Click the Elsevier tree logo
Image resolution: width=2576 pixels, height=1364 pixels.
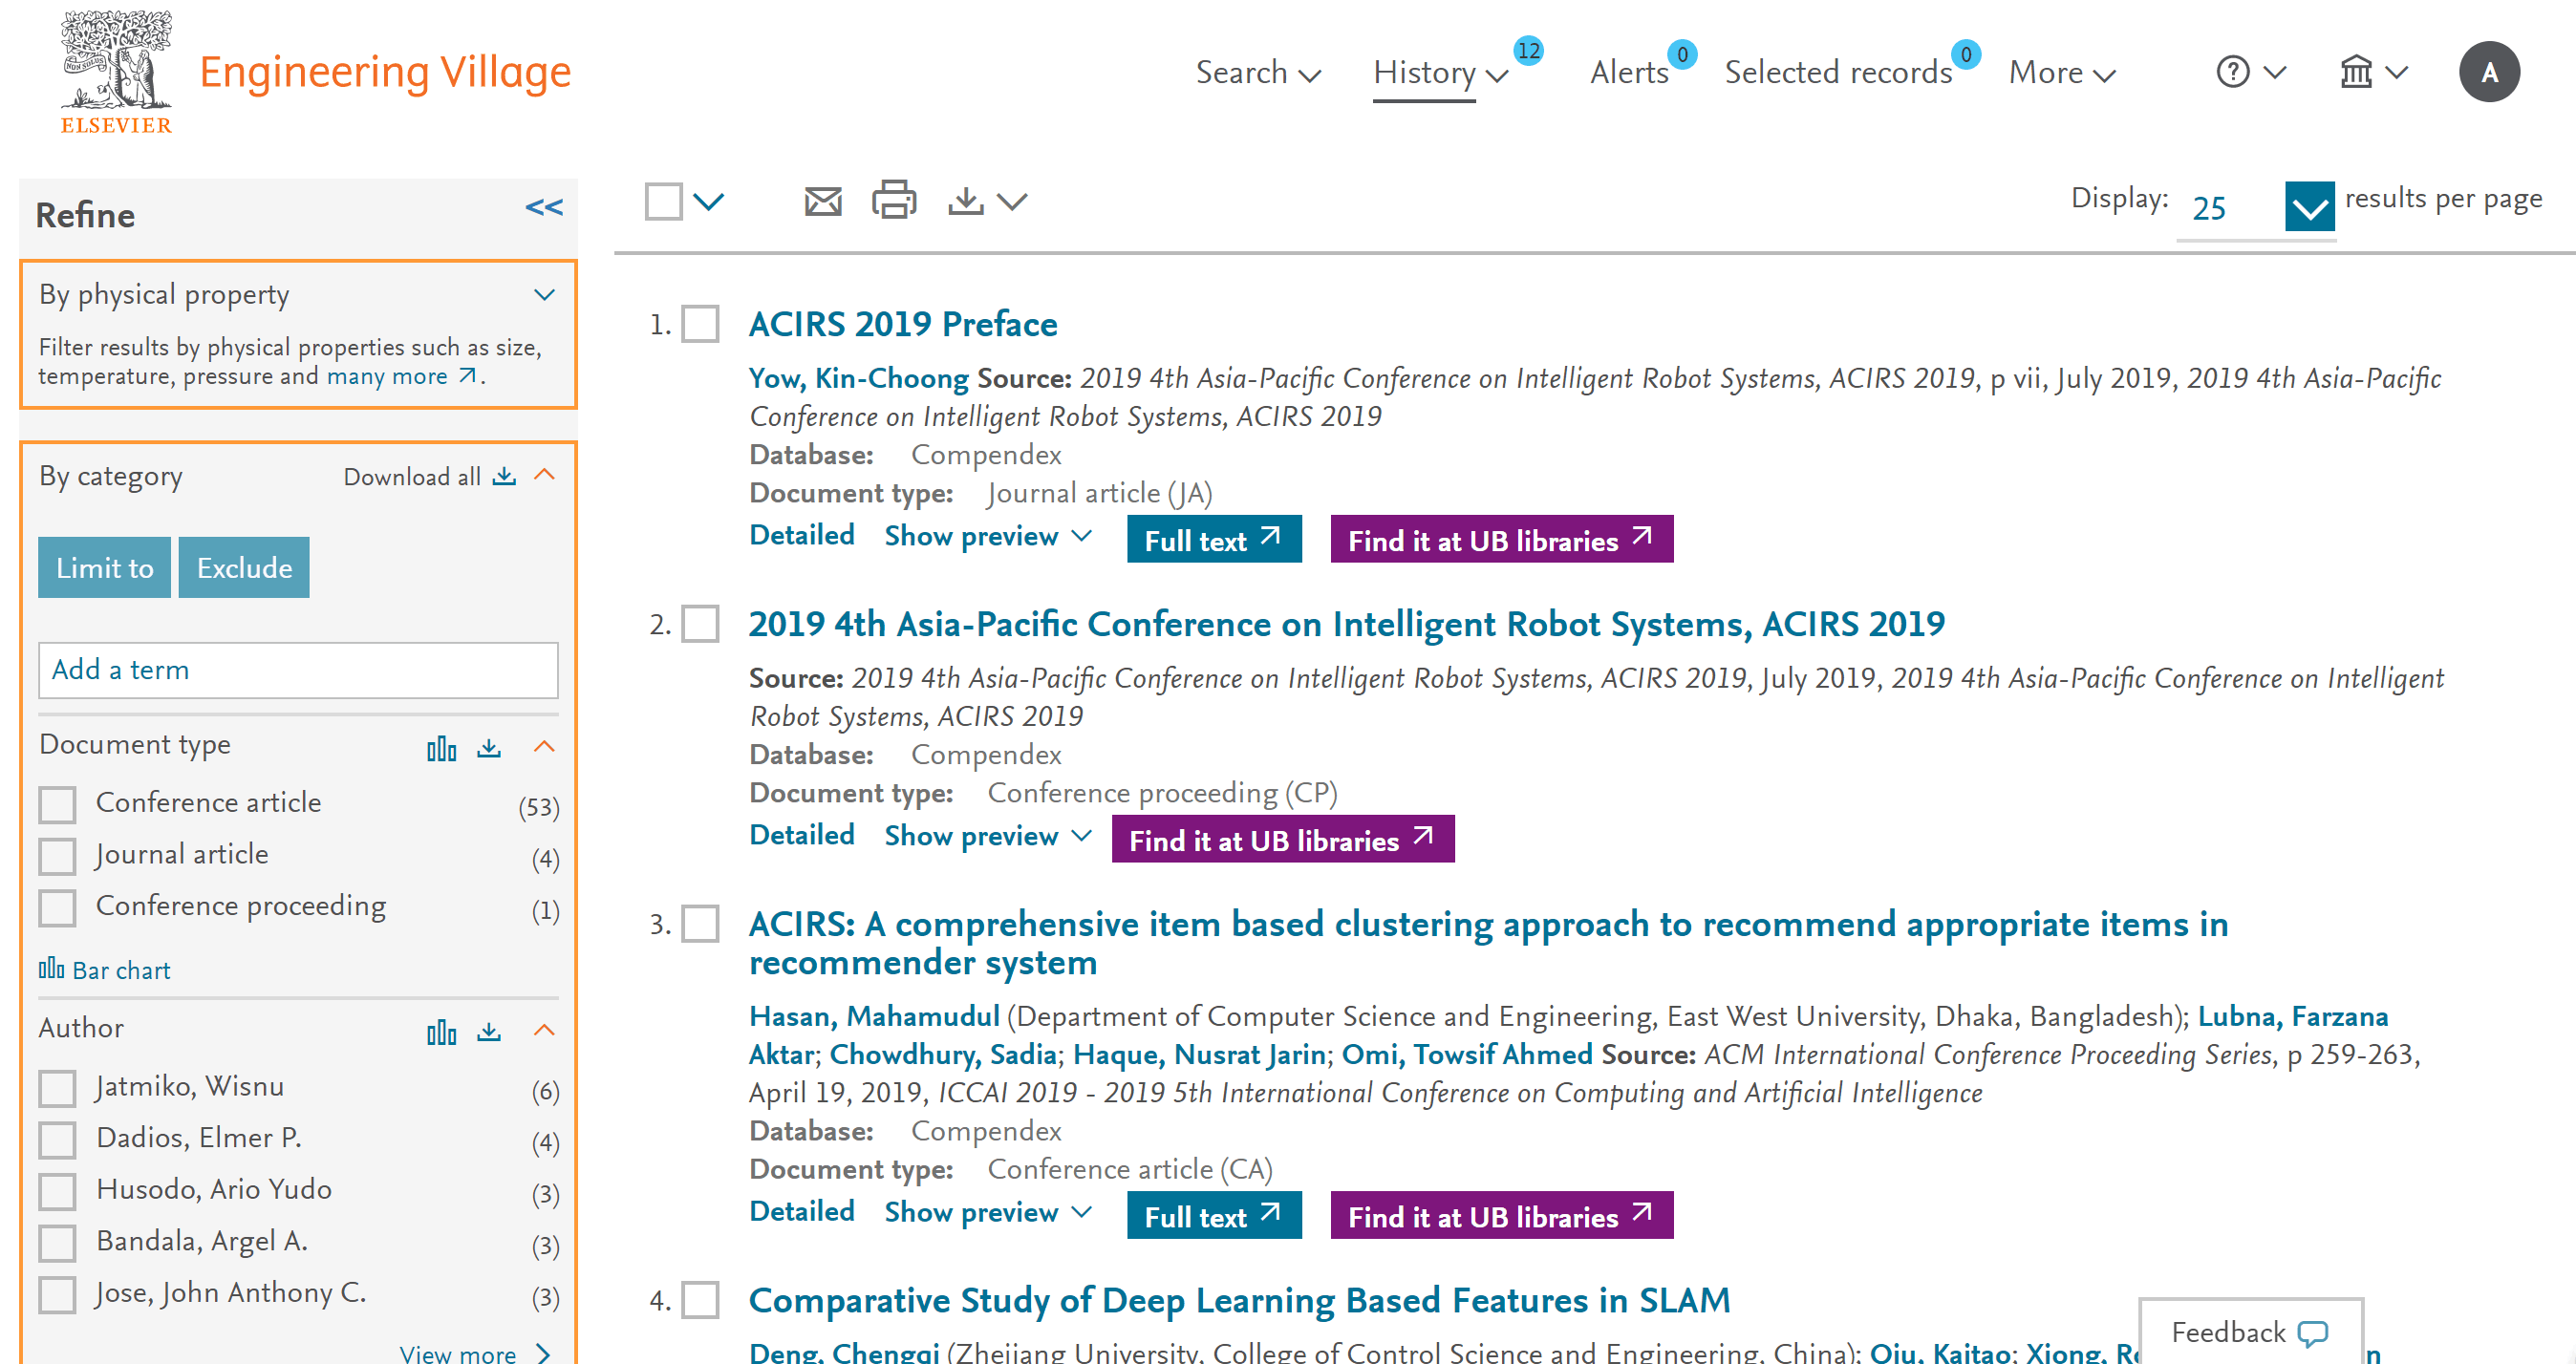(x=116, y=71)
